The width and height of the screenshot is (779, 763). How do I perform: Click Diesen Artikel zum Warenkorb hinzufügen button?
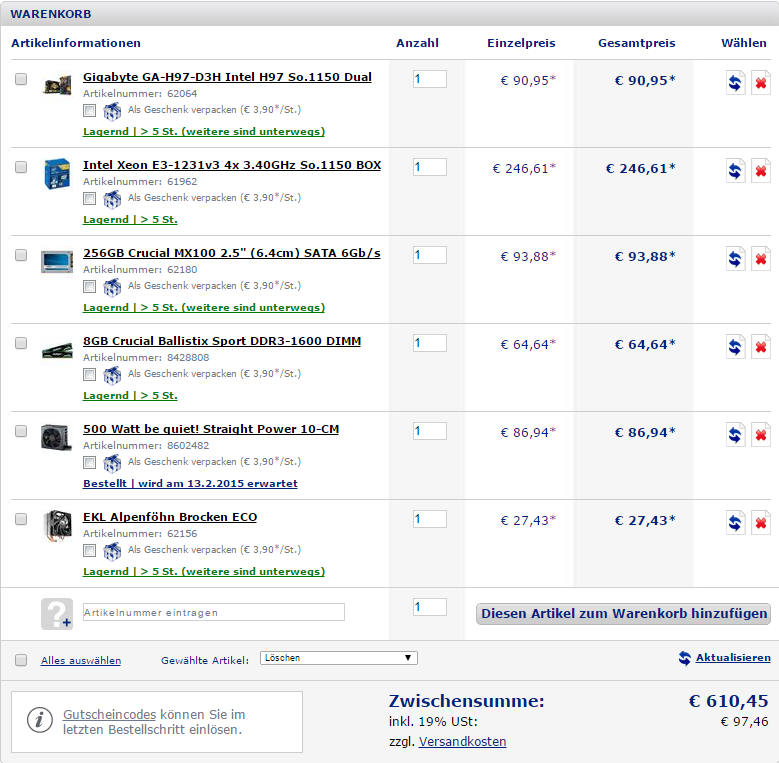tap(623, 613)
